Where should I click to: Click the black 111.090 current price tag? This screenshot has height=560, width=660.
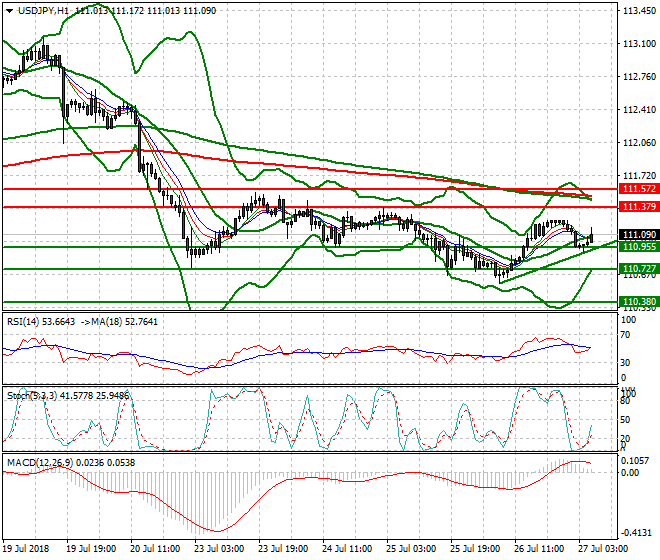(638, 234)
